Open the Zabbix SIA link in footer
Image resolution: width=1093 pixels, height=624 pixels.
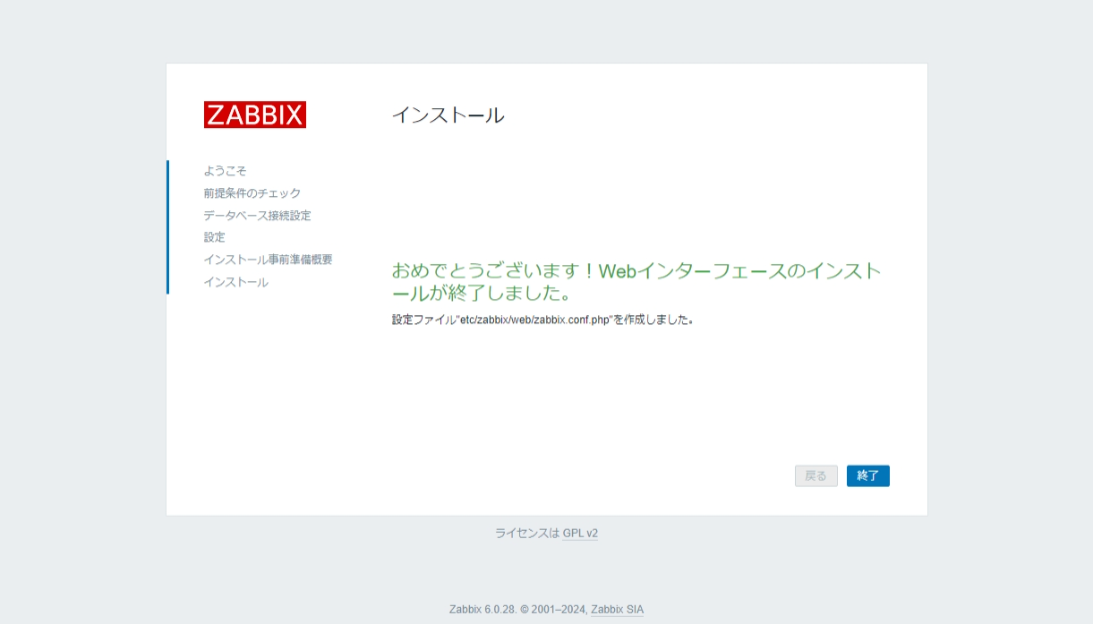(617, 609)
